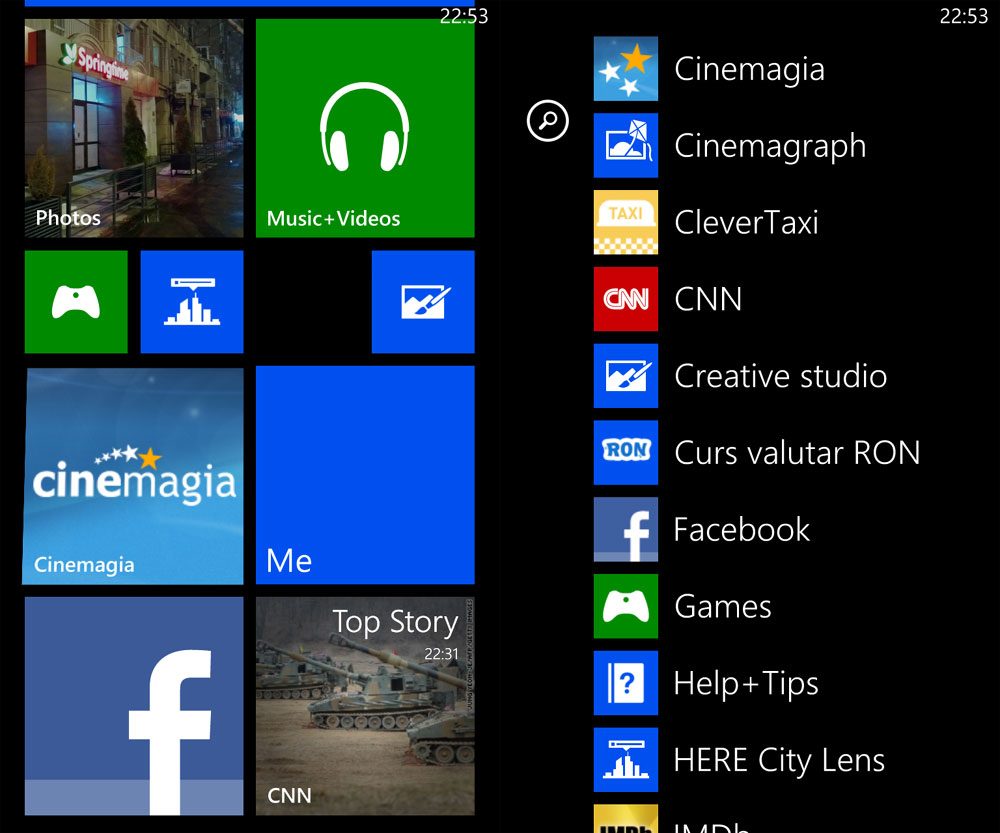Open the Music+Videos tile
Viewport: 1000px width, 833px height.
click(x=365, y=128)
